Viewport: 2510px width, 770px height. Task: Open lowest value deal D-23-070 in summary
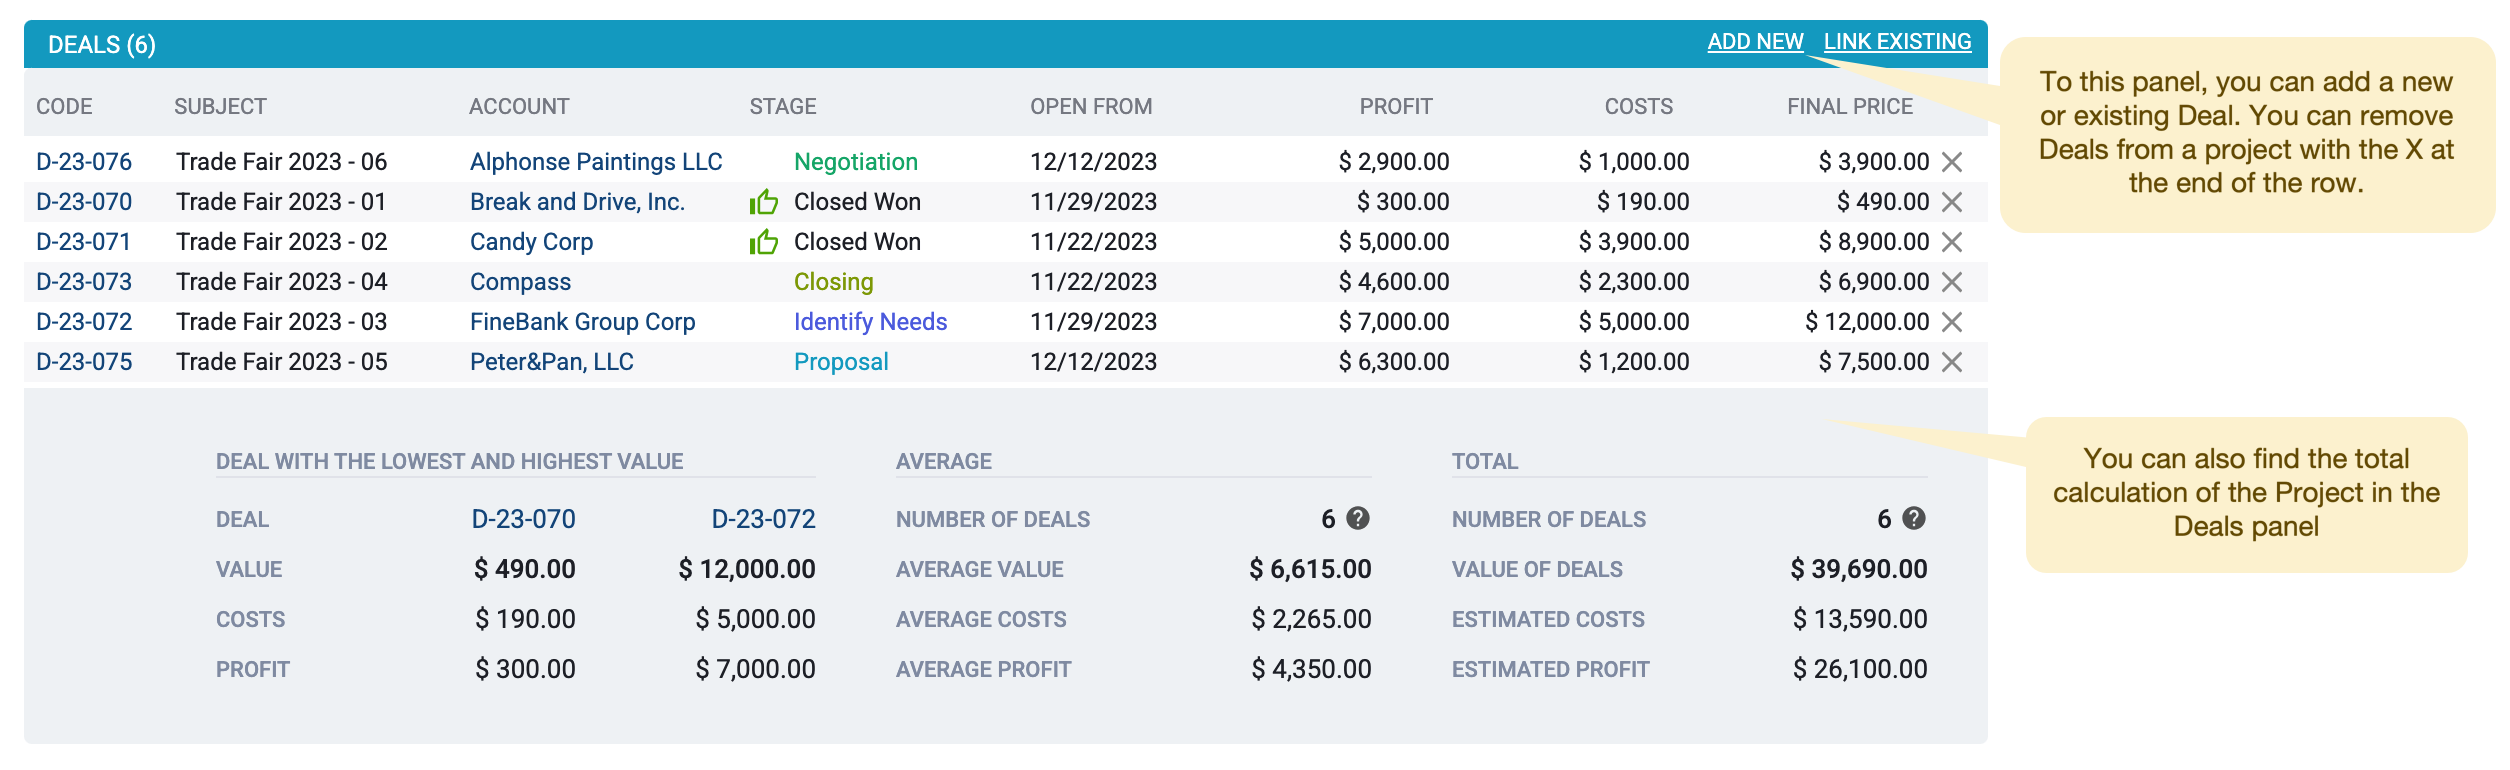(x=523, y=519)
